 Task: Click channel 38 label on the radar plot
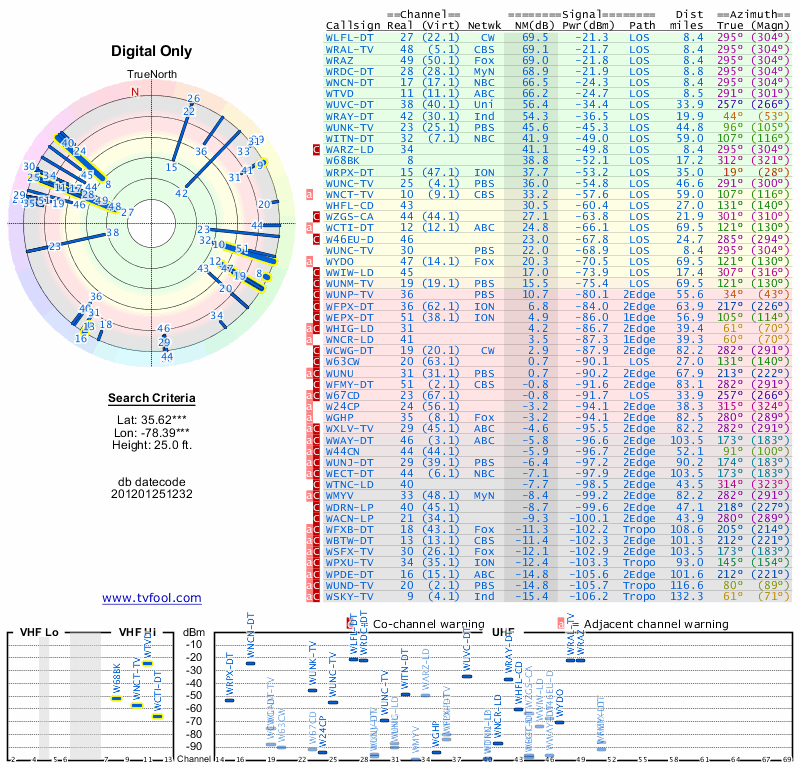113,233
